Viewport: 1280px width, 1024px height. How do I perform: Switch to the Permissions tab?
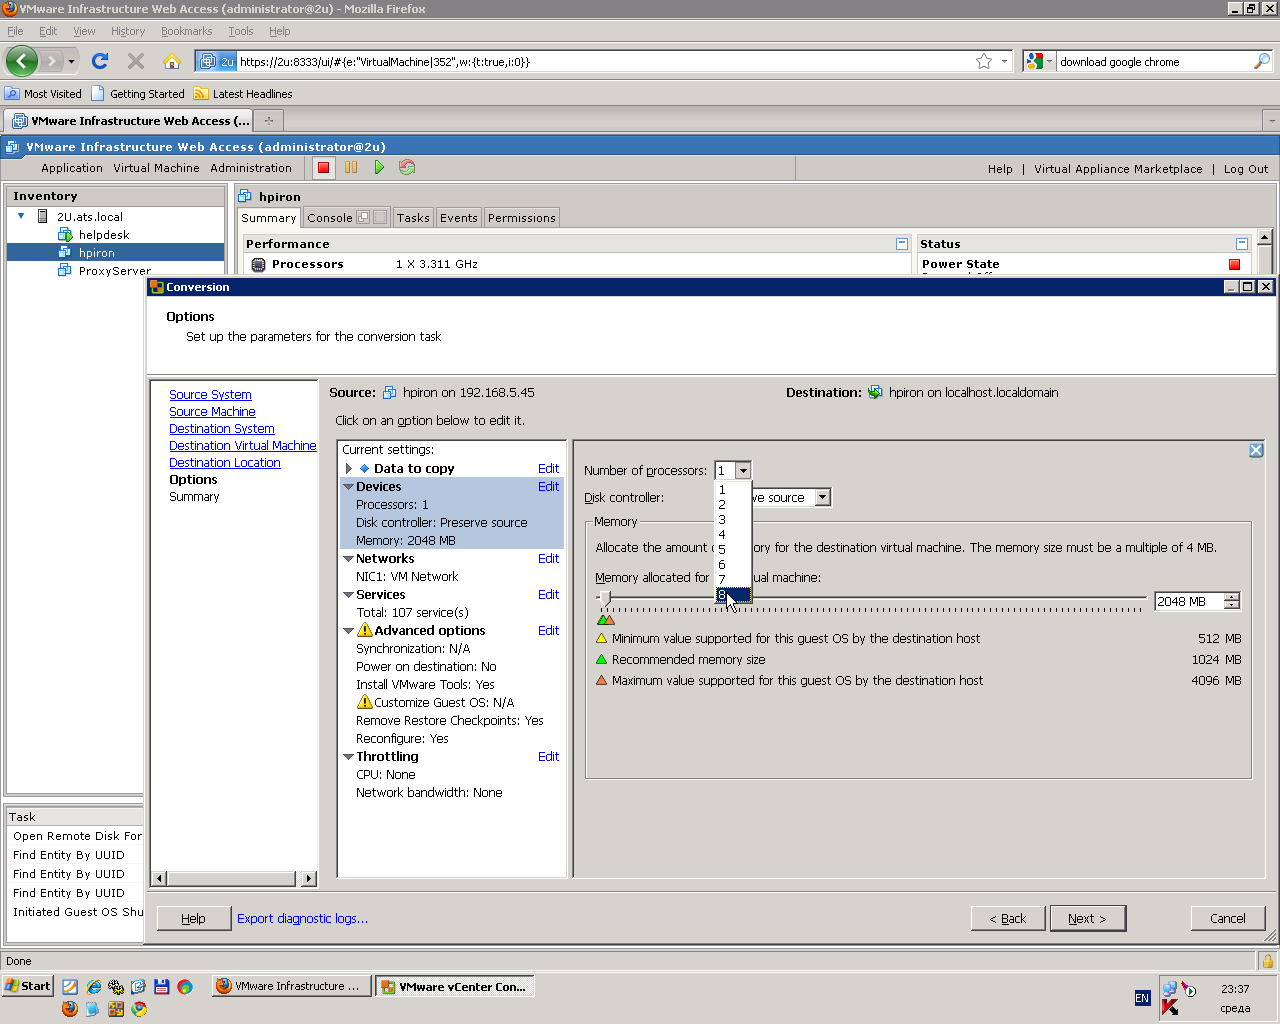521,218
